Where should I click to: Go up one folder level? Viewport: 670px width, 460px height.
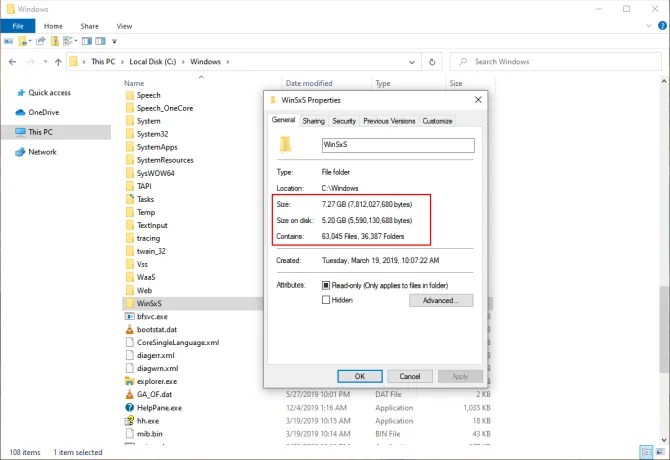point(59,62)
